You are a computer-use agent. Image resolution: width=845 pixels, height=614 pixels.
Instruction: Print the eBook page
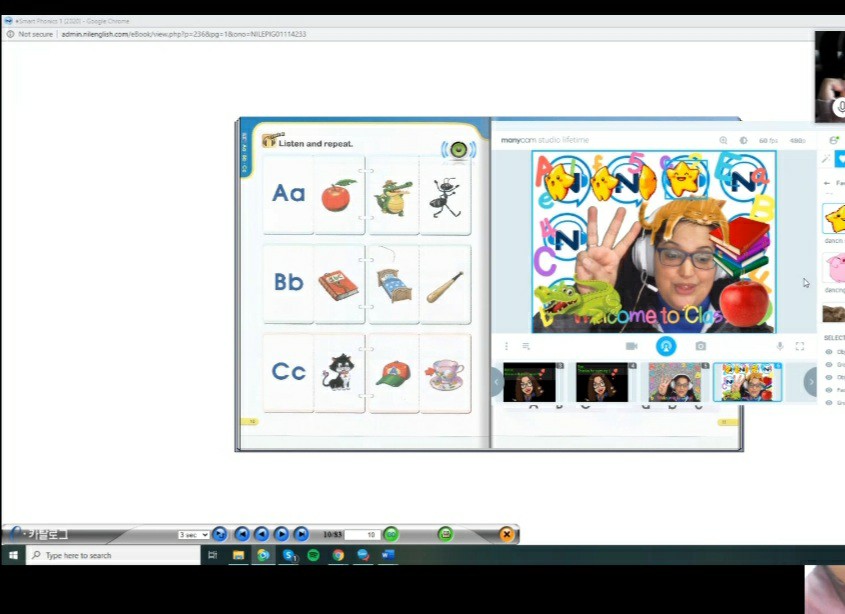click(445, 534)
